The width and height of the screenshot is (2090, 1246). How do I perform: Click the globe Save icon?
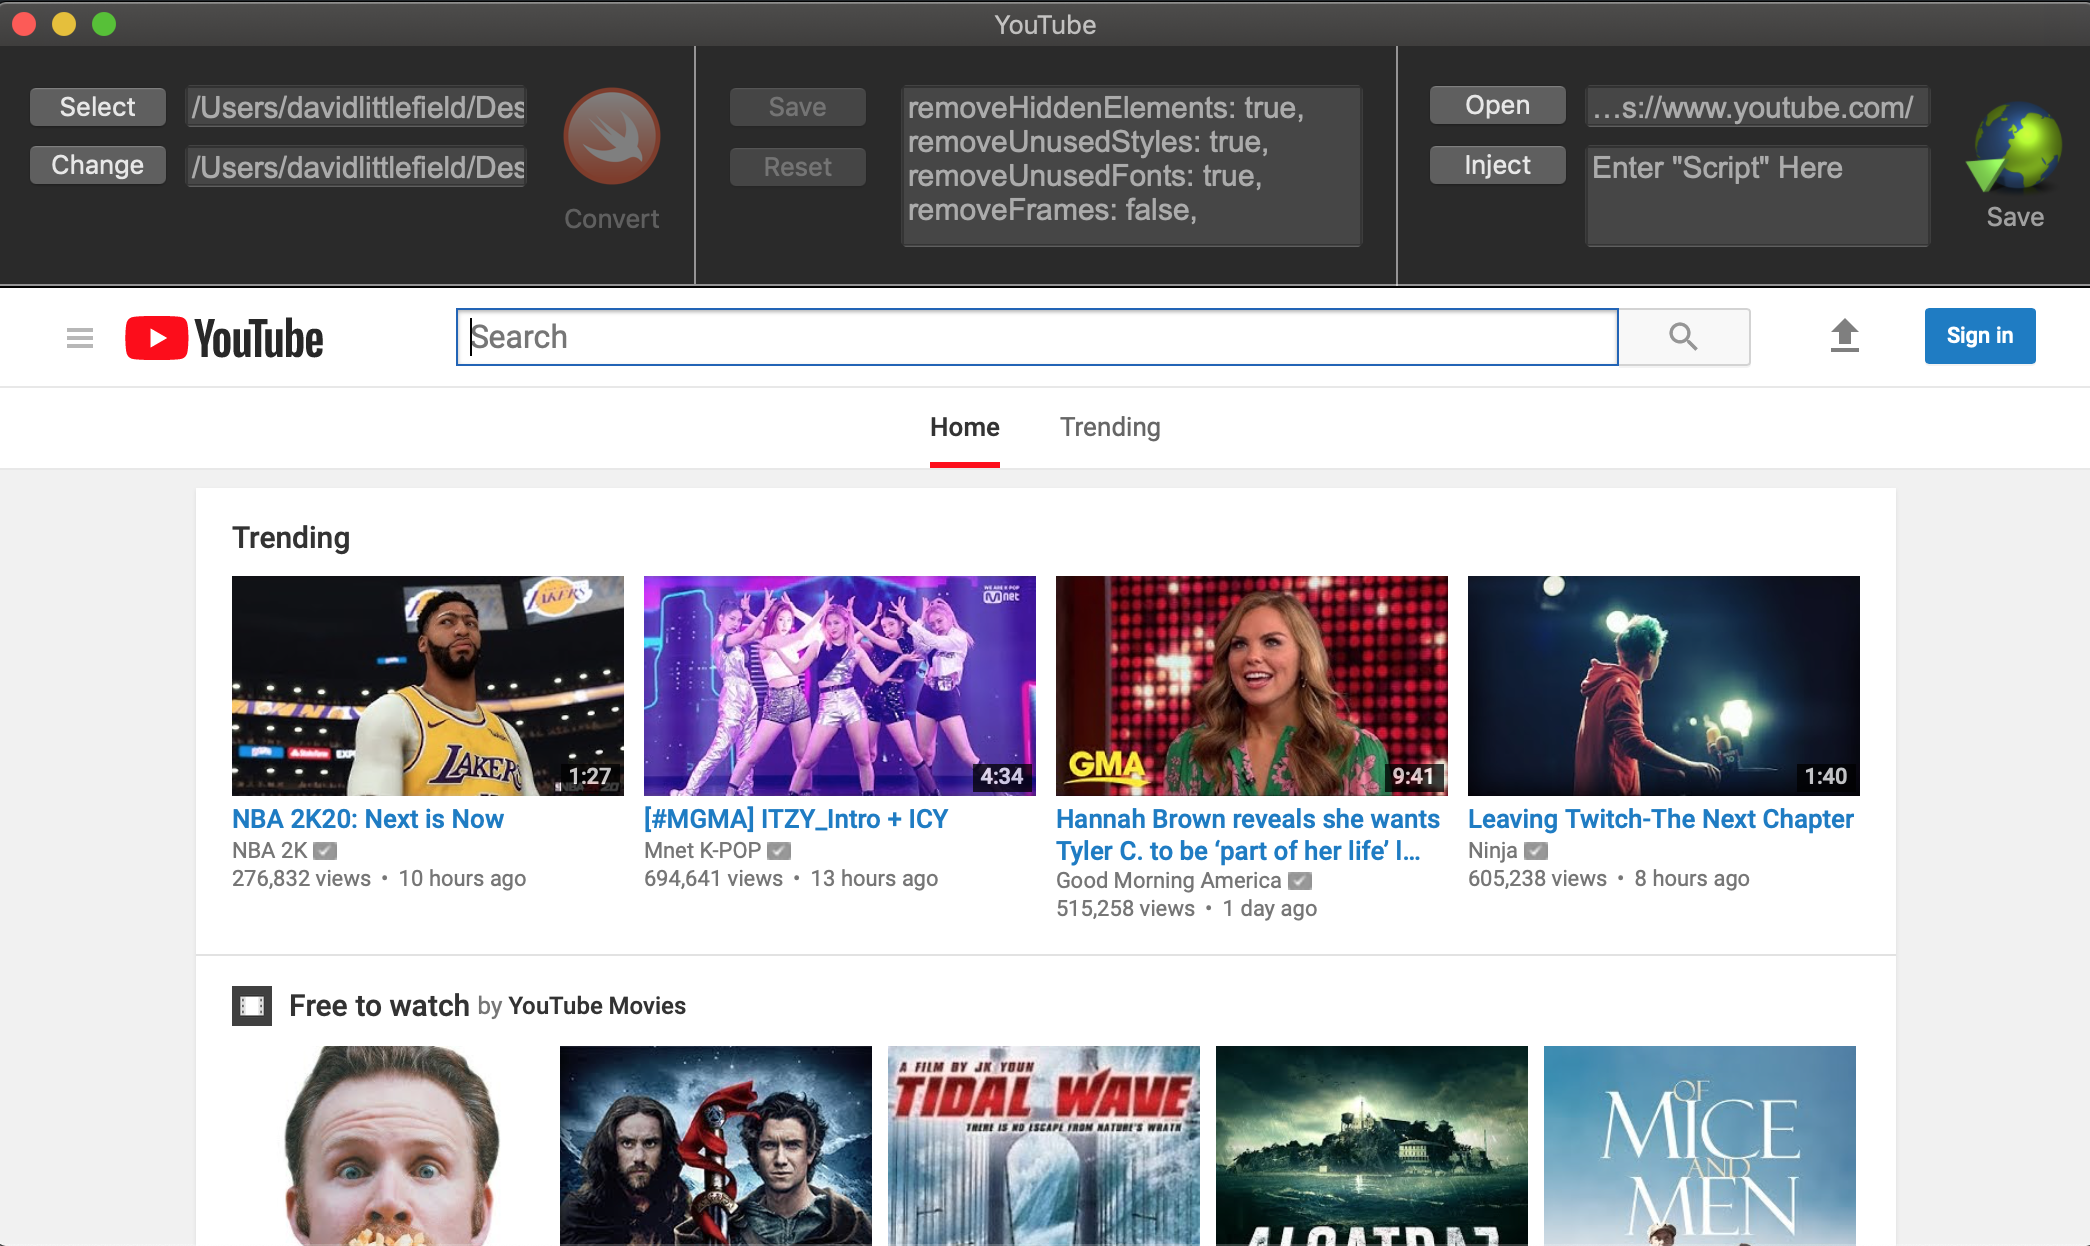pyautogui.click(x=2015, y=146)
